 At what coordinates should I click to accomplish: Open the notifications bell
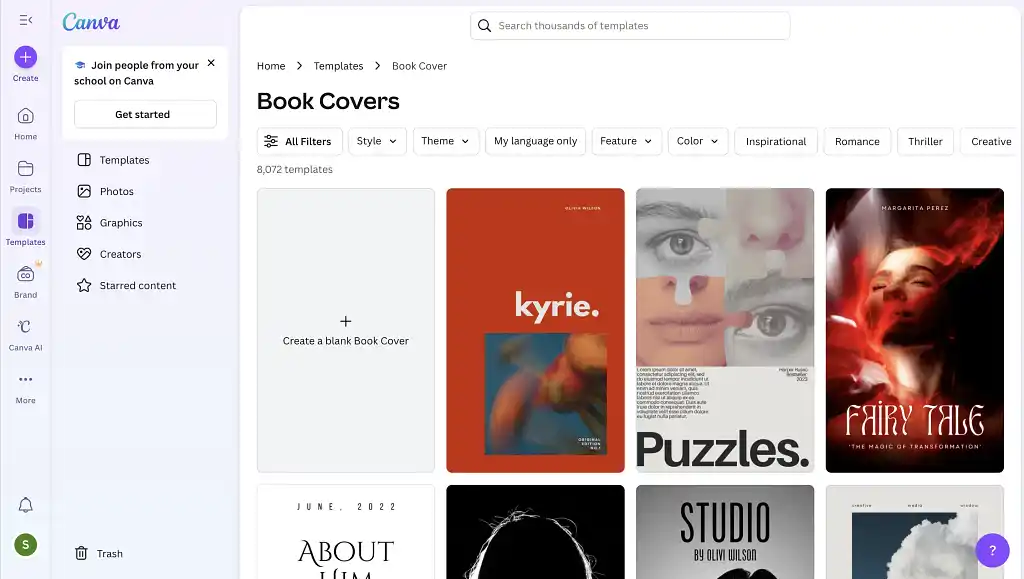tap(26, 506)
